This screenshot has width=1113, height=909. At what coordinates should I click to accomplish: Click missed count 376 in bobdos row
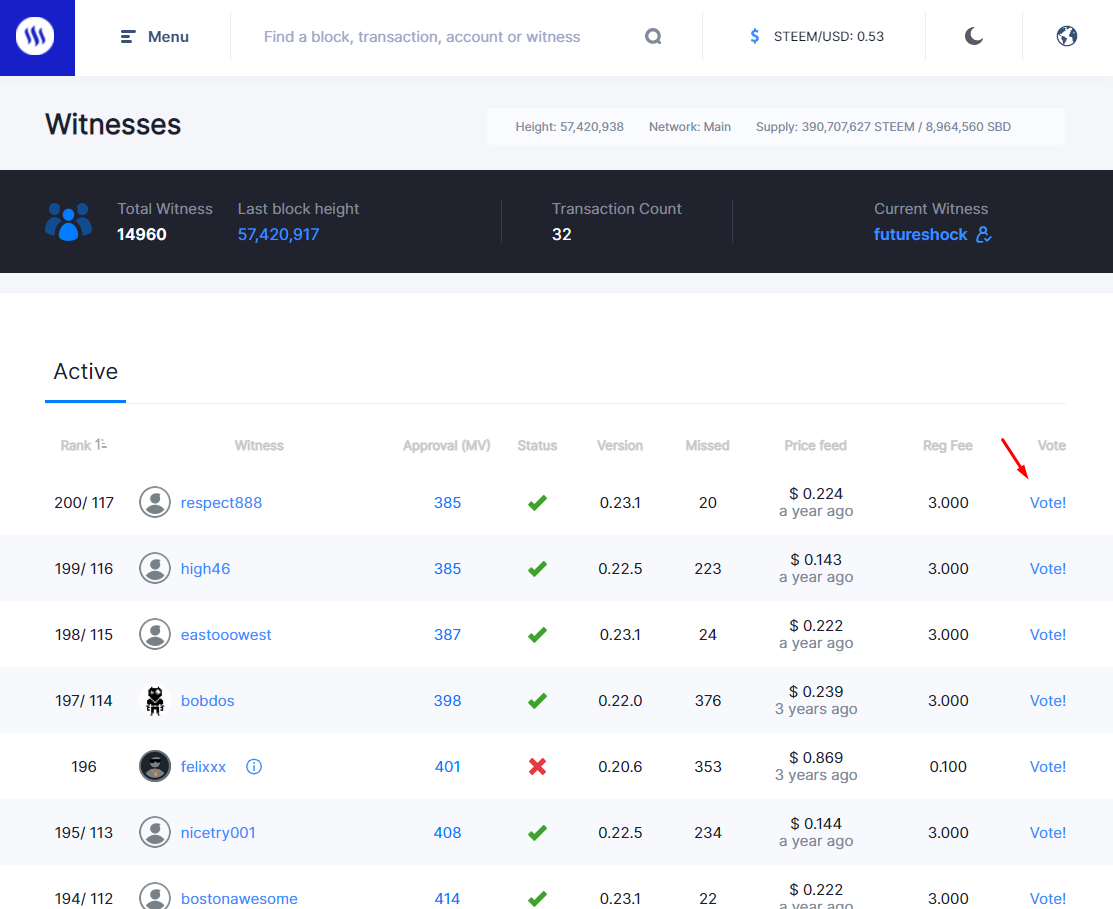coord(708,700)
